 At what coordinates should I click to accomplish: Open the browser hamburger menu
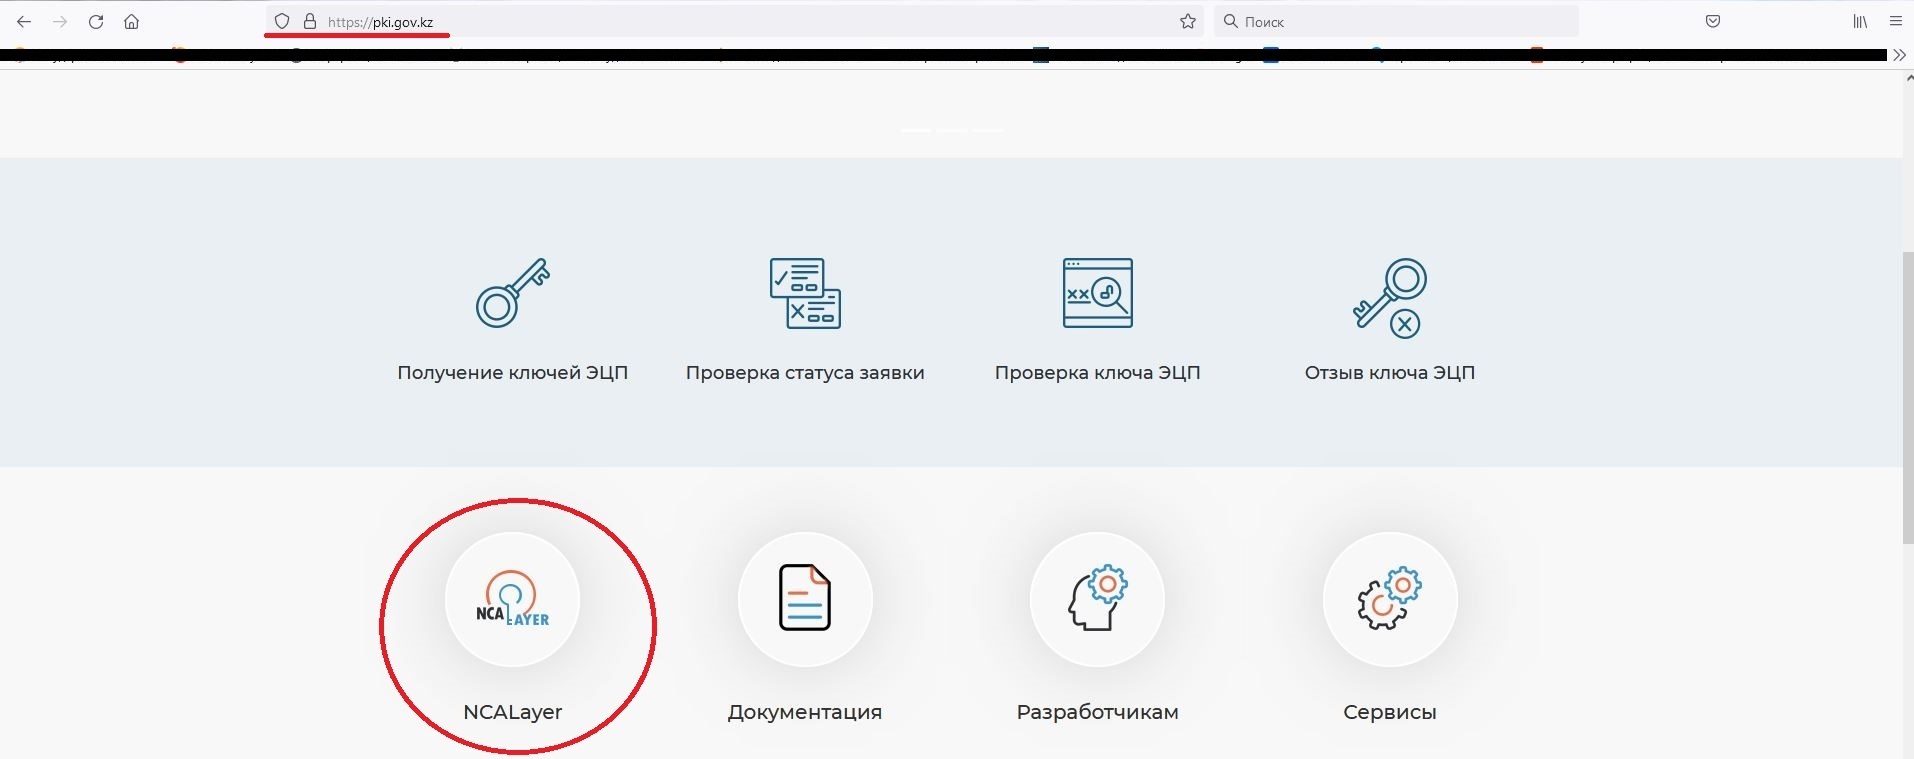pyautogui.click(x=1896, y=21)
